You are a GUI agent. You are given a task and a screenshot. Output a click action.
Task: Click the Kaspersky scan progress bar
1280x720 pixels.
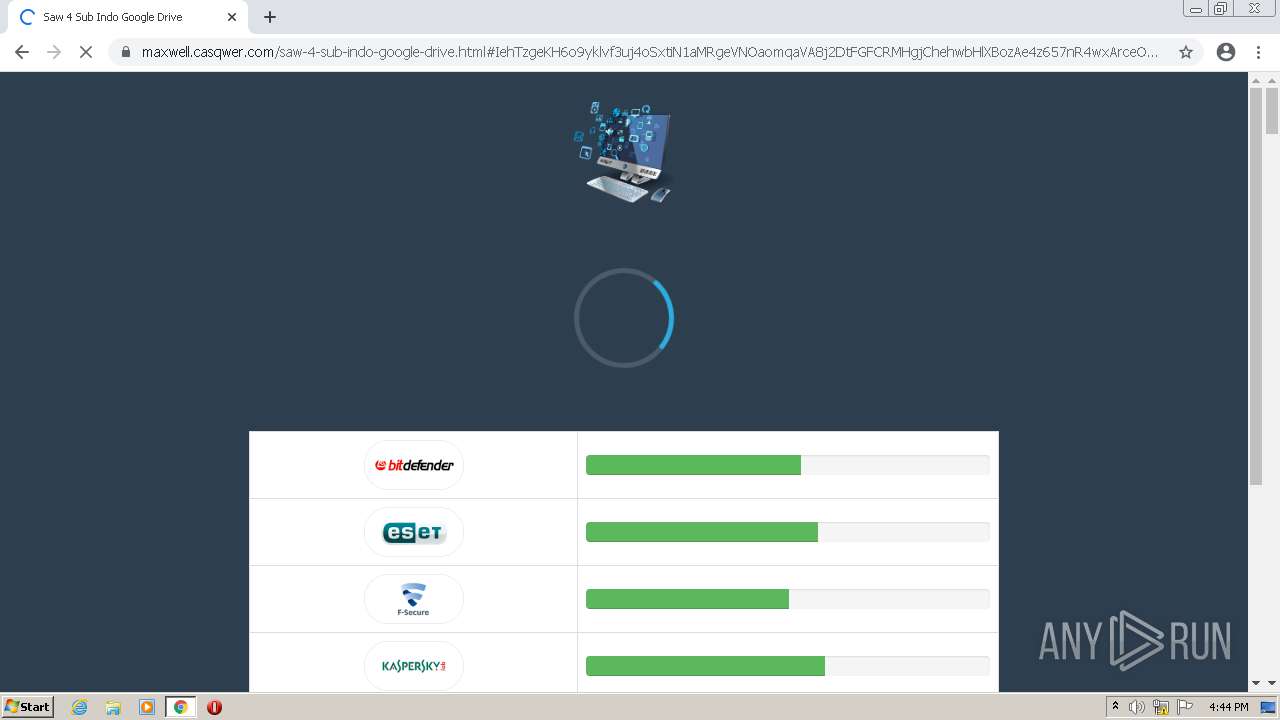tap(788, 666)
